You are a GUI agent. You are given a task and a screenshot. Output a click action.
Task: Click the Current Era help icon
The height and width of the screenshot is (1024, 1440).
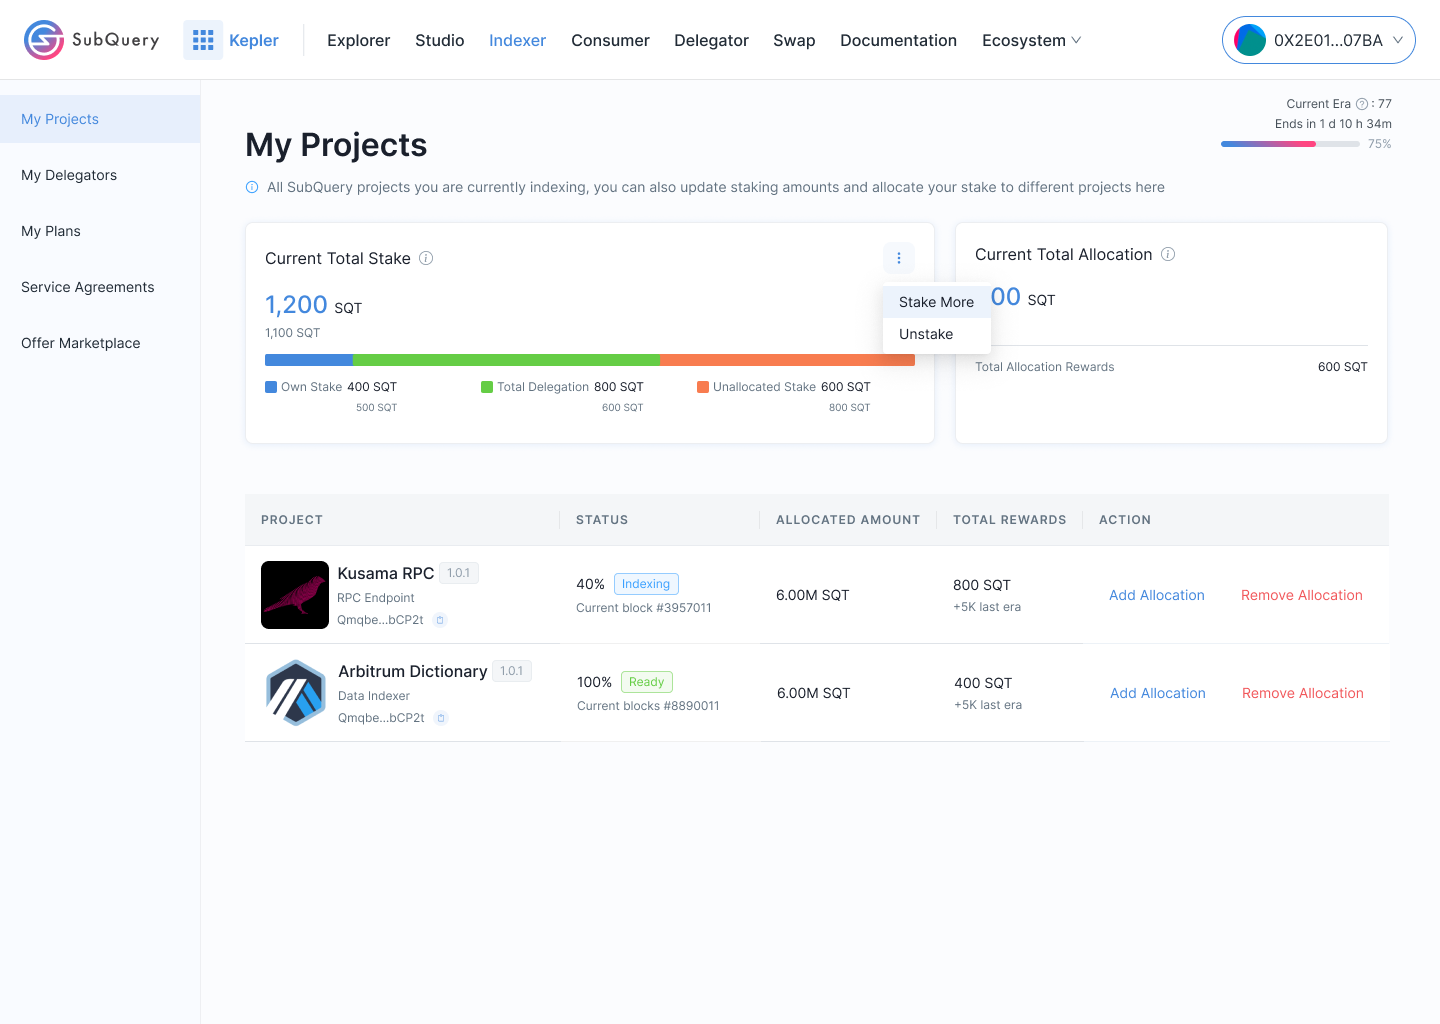click(x=1362, y=104)
